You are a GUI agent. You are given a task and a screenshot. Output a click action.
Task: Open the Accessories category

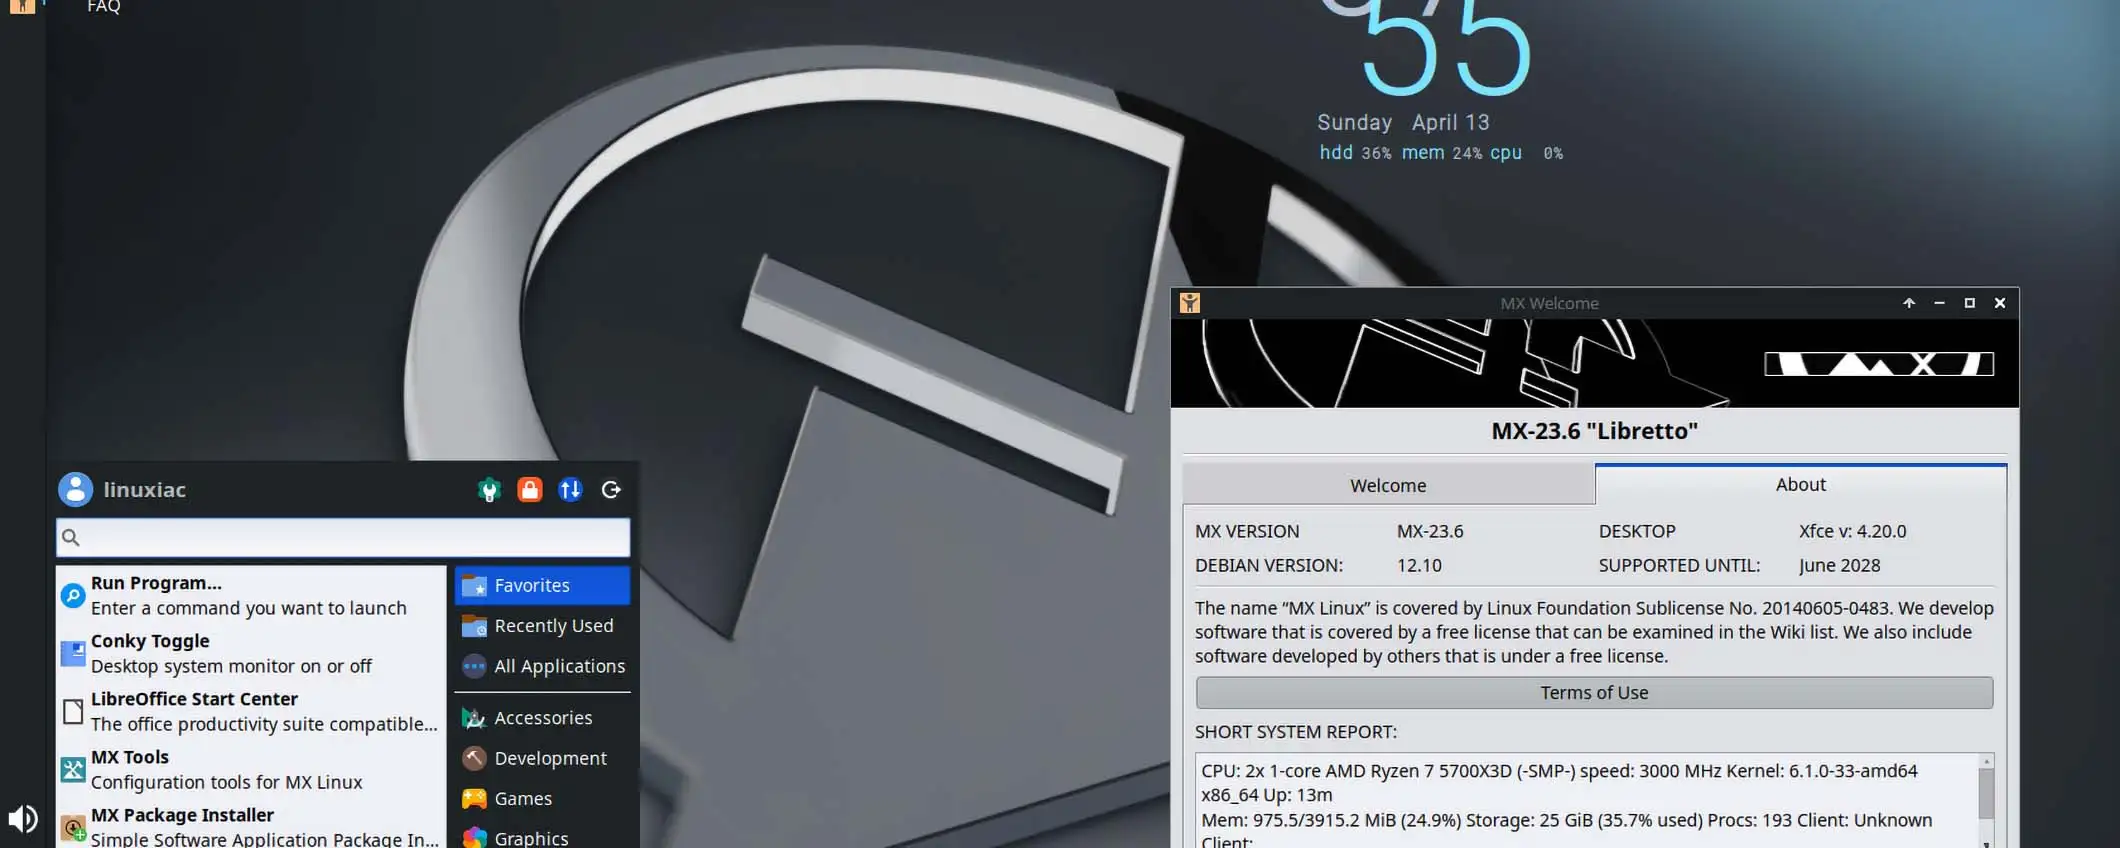point(542,718)
